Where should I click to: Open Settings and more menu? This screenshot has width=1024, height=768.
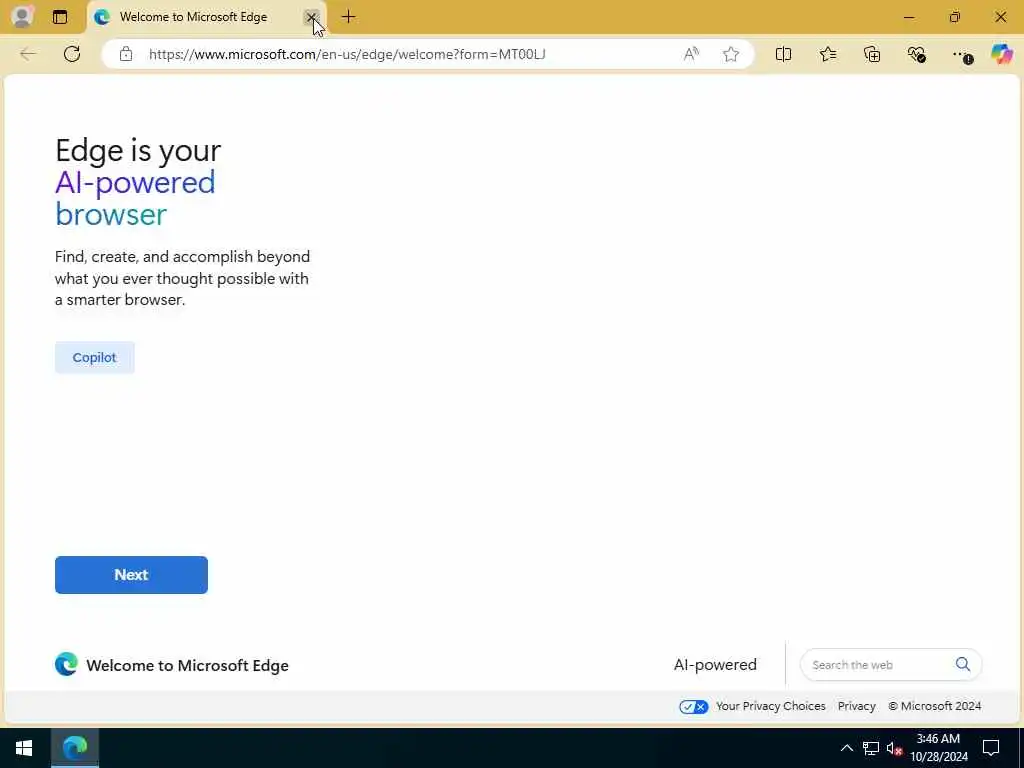click(x=961, y=55)
